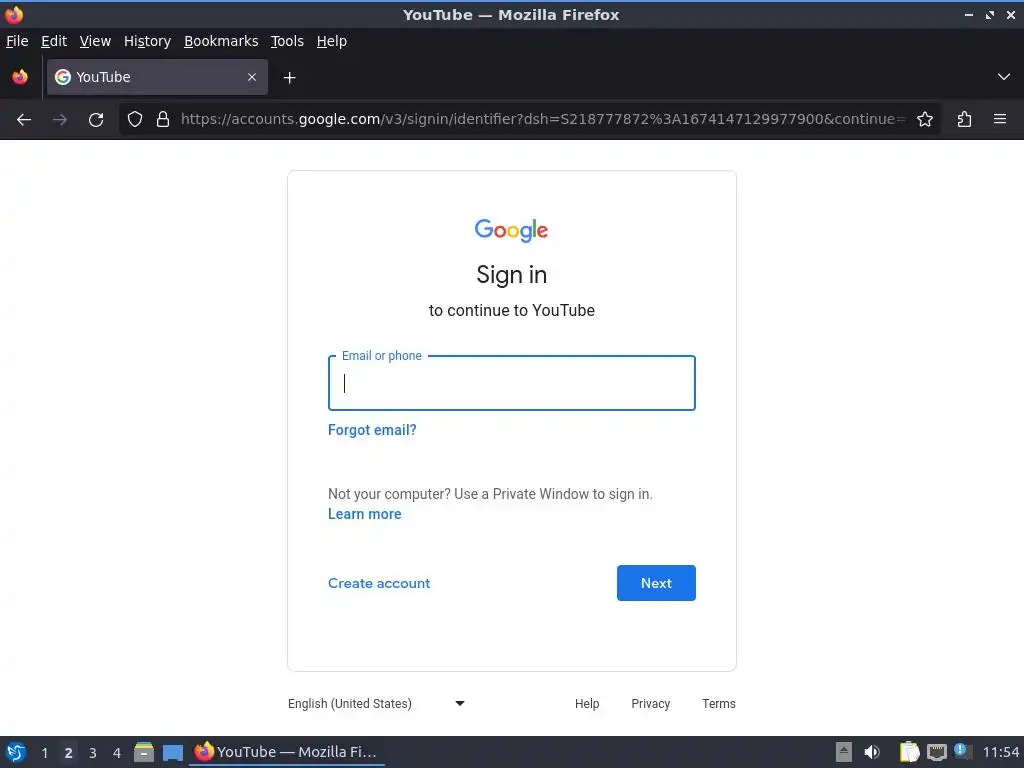The width and height of the screenshot is (1024, 768).
Task: Click the show desktop taskbar icon
Action: 173,752
